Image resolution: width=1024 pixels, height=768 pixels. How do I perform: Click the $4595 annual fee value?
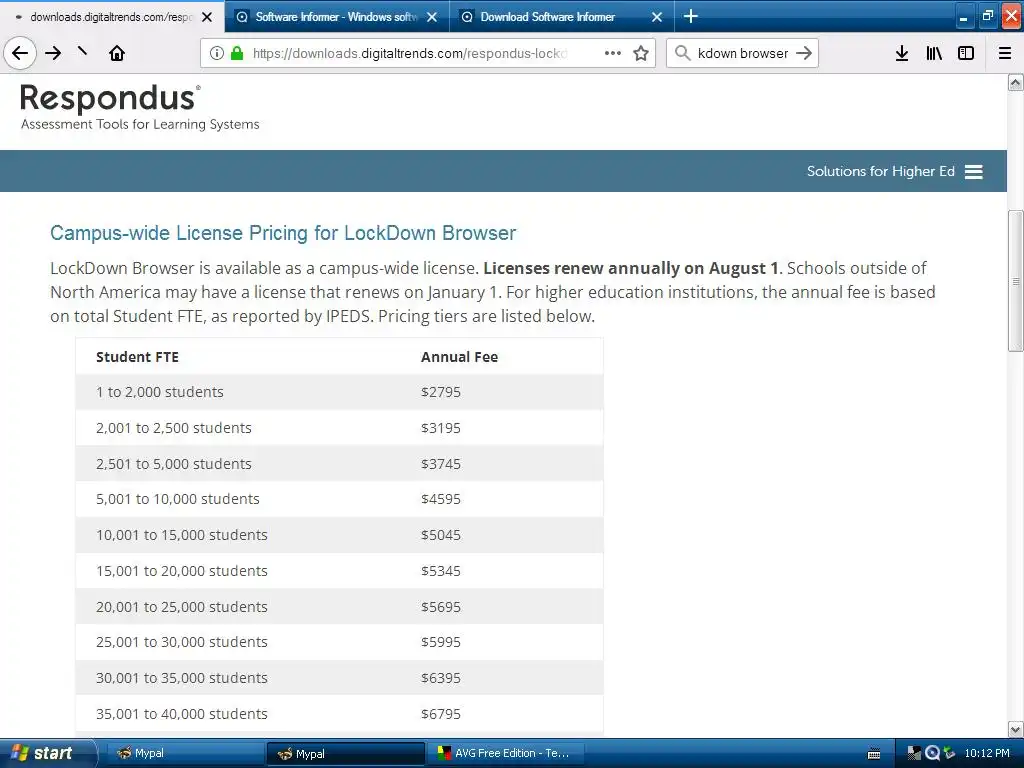click(441, 499)
